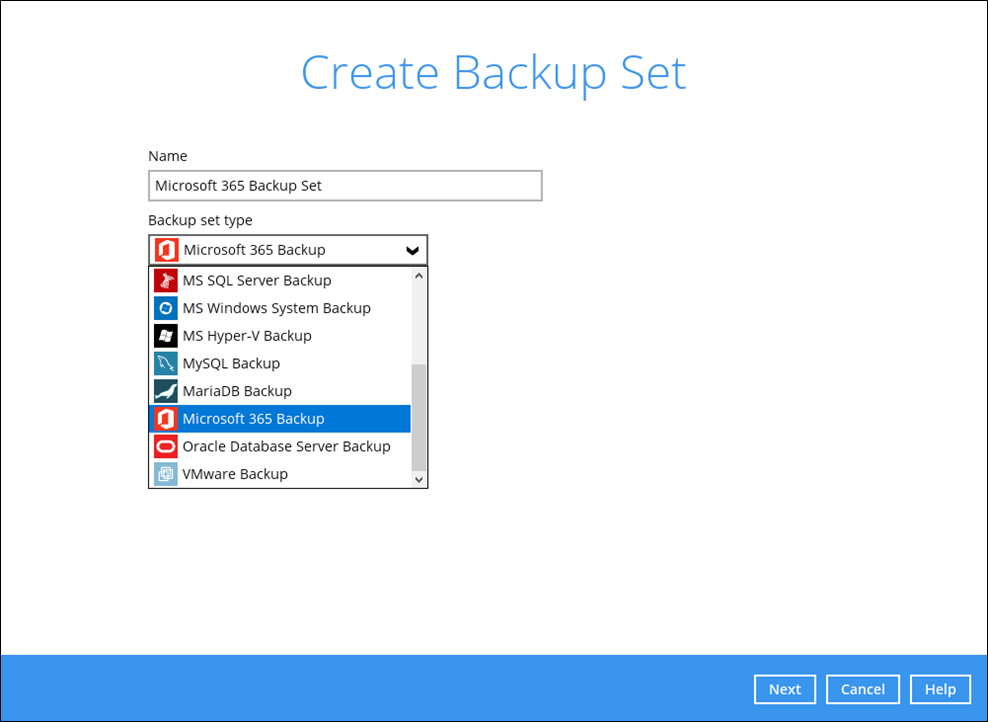
Task: Click the MariaDB seal icon
Action: (x=166, y=391)
